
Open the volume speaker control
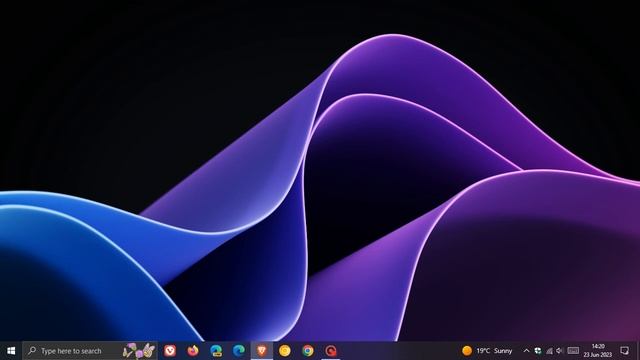point(560,351)
